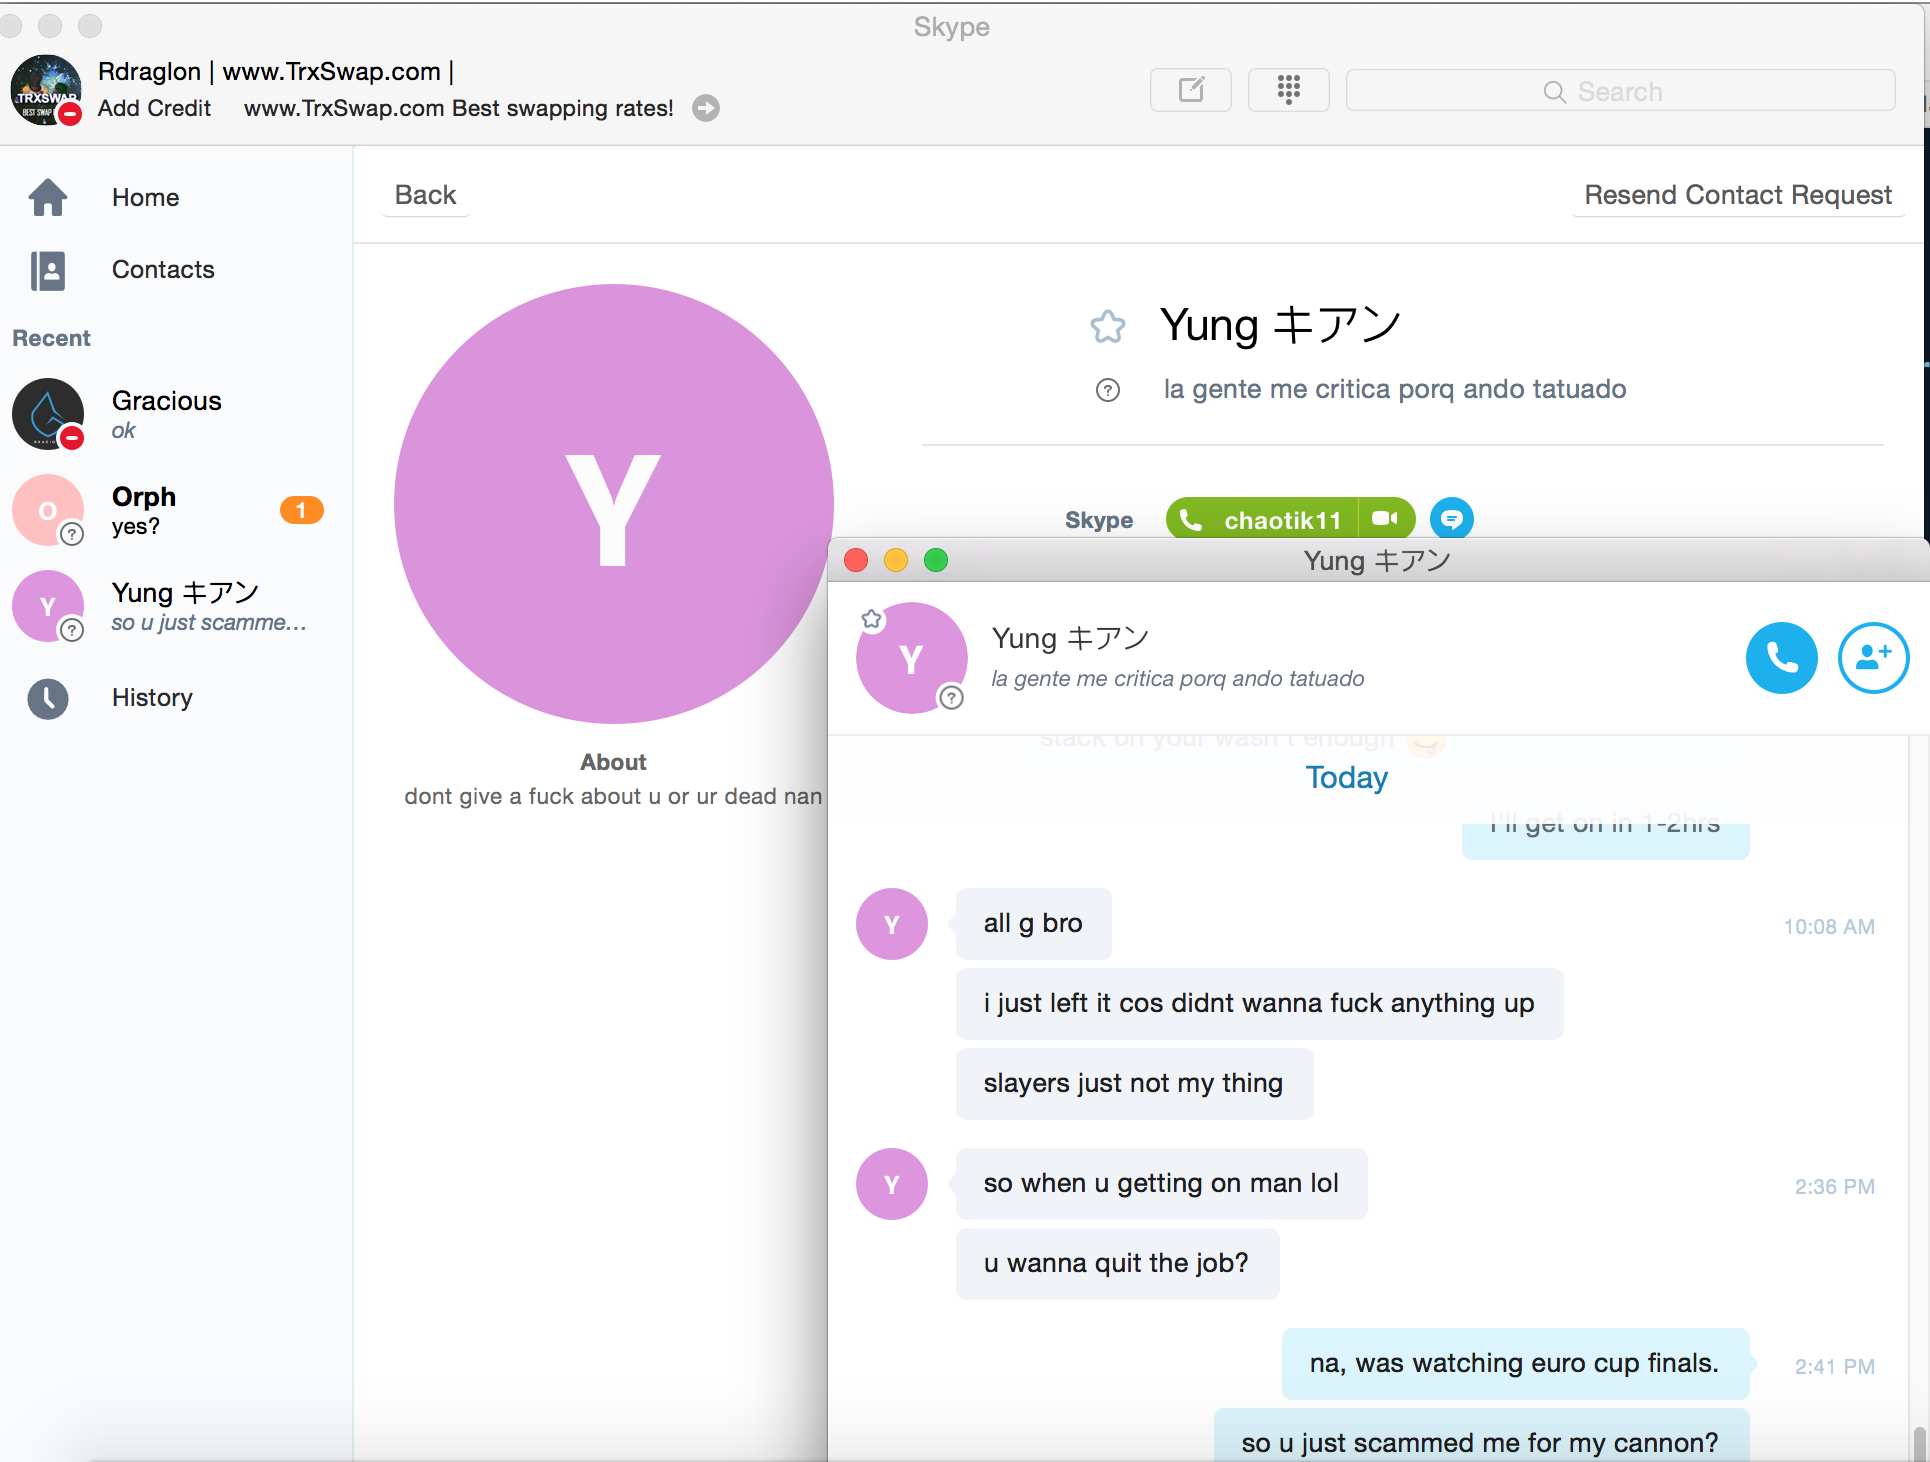Click the large Y profile picture
The image size is (1930, 1462).
(613, 504)
